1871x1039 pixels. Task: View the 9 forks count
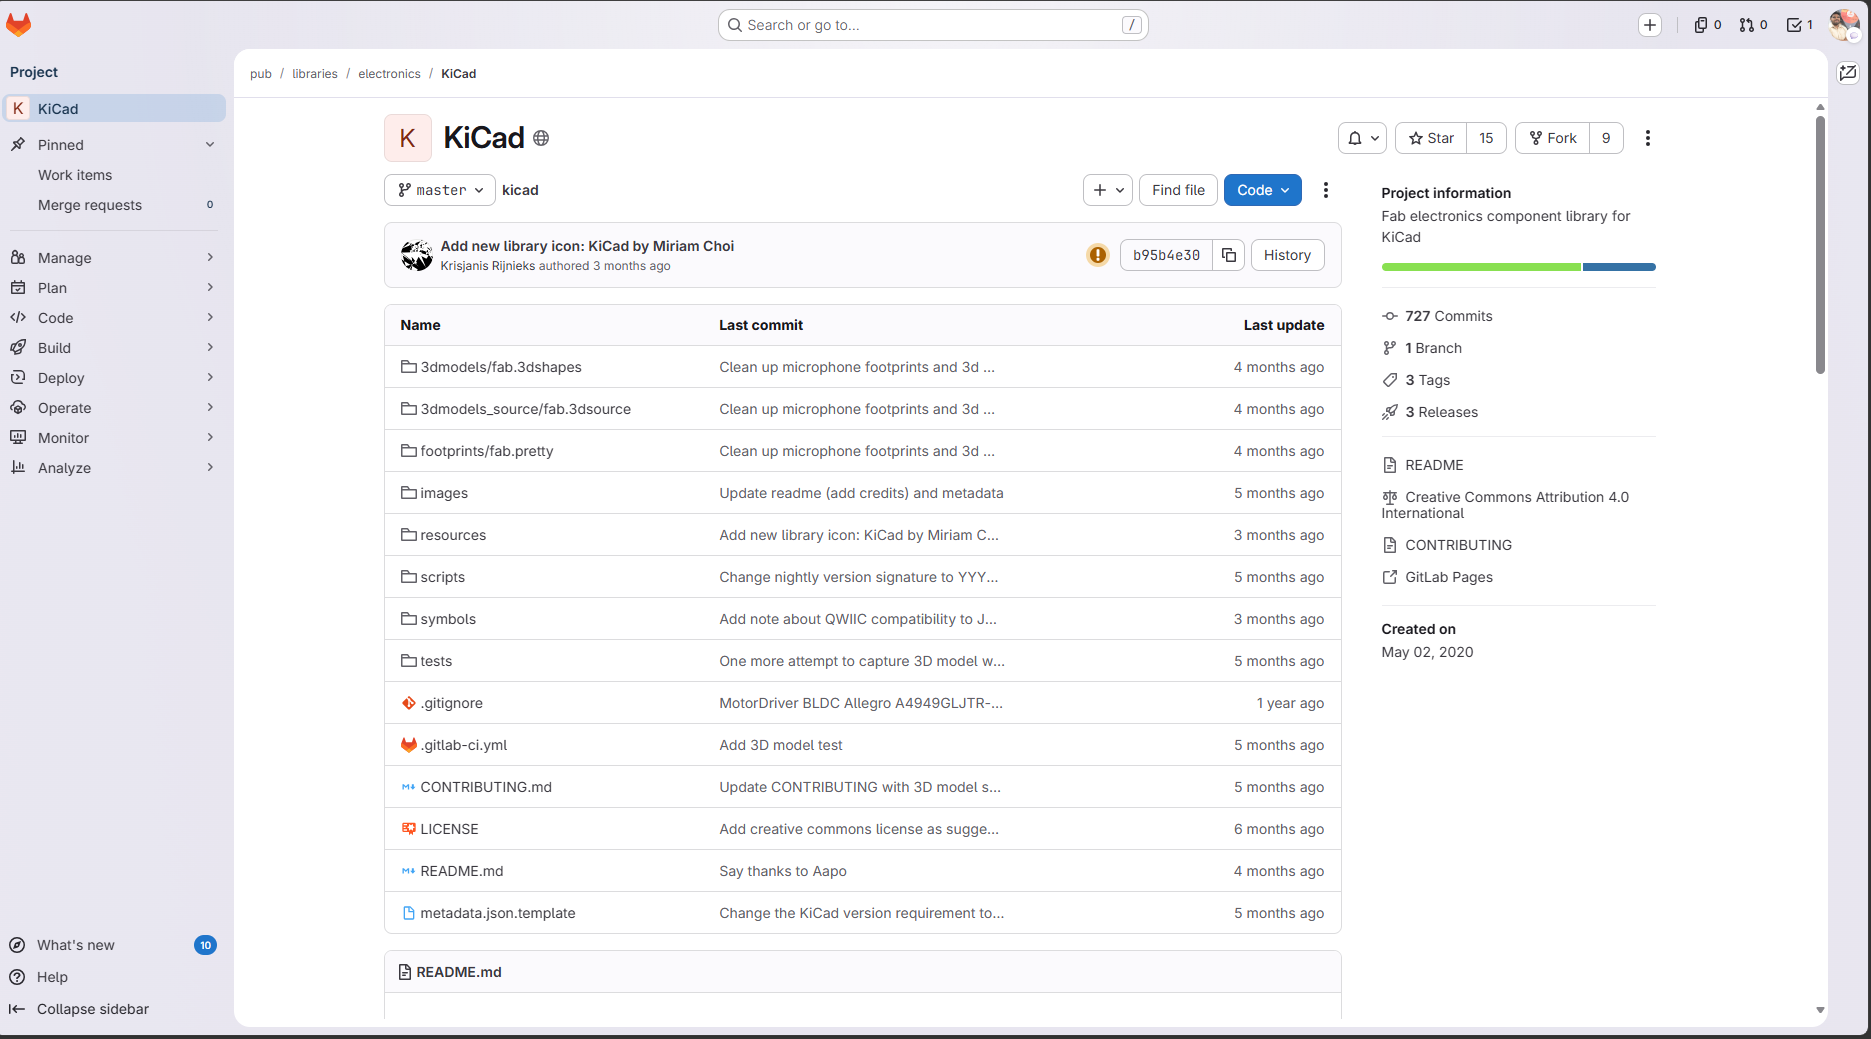(x=1606, y=138)
